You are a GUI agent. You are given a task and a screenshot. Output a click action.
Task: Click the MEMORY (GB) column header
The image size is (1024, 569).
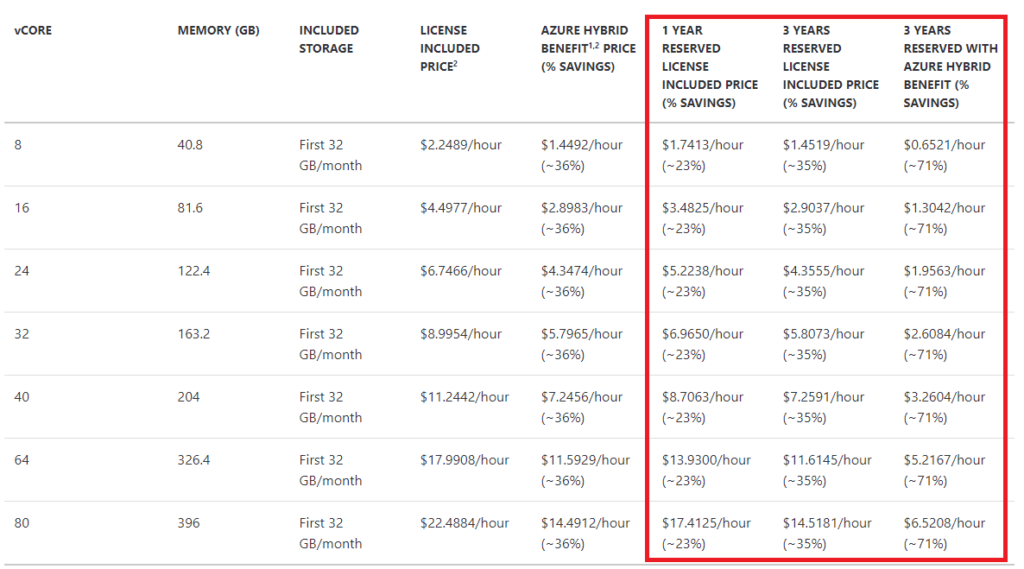tap(218, 30)
